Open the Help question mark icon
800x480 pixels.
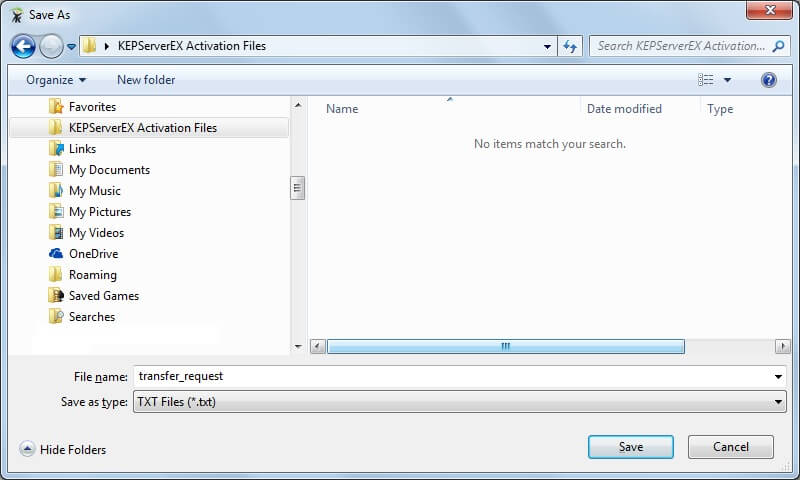coord(768,80)
